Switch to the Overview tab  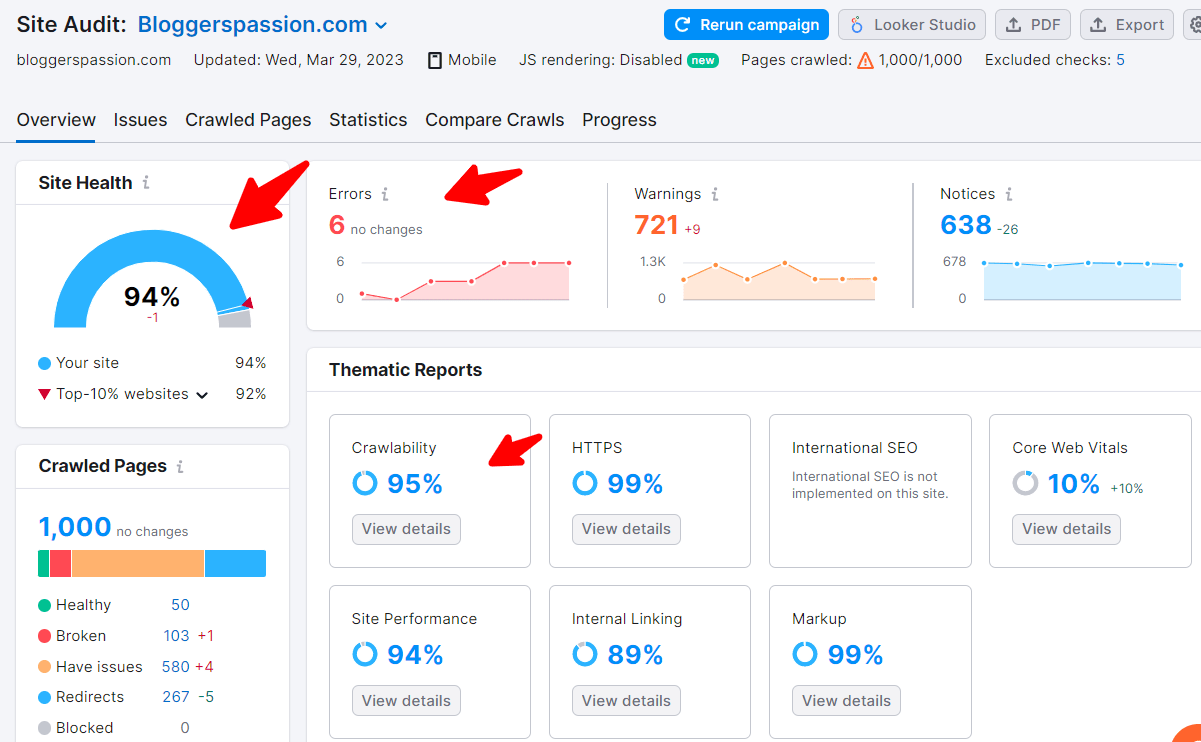pos(56,120)
